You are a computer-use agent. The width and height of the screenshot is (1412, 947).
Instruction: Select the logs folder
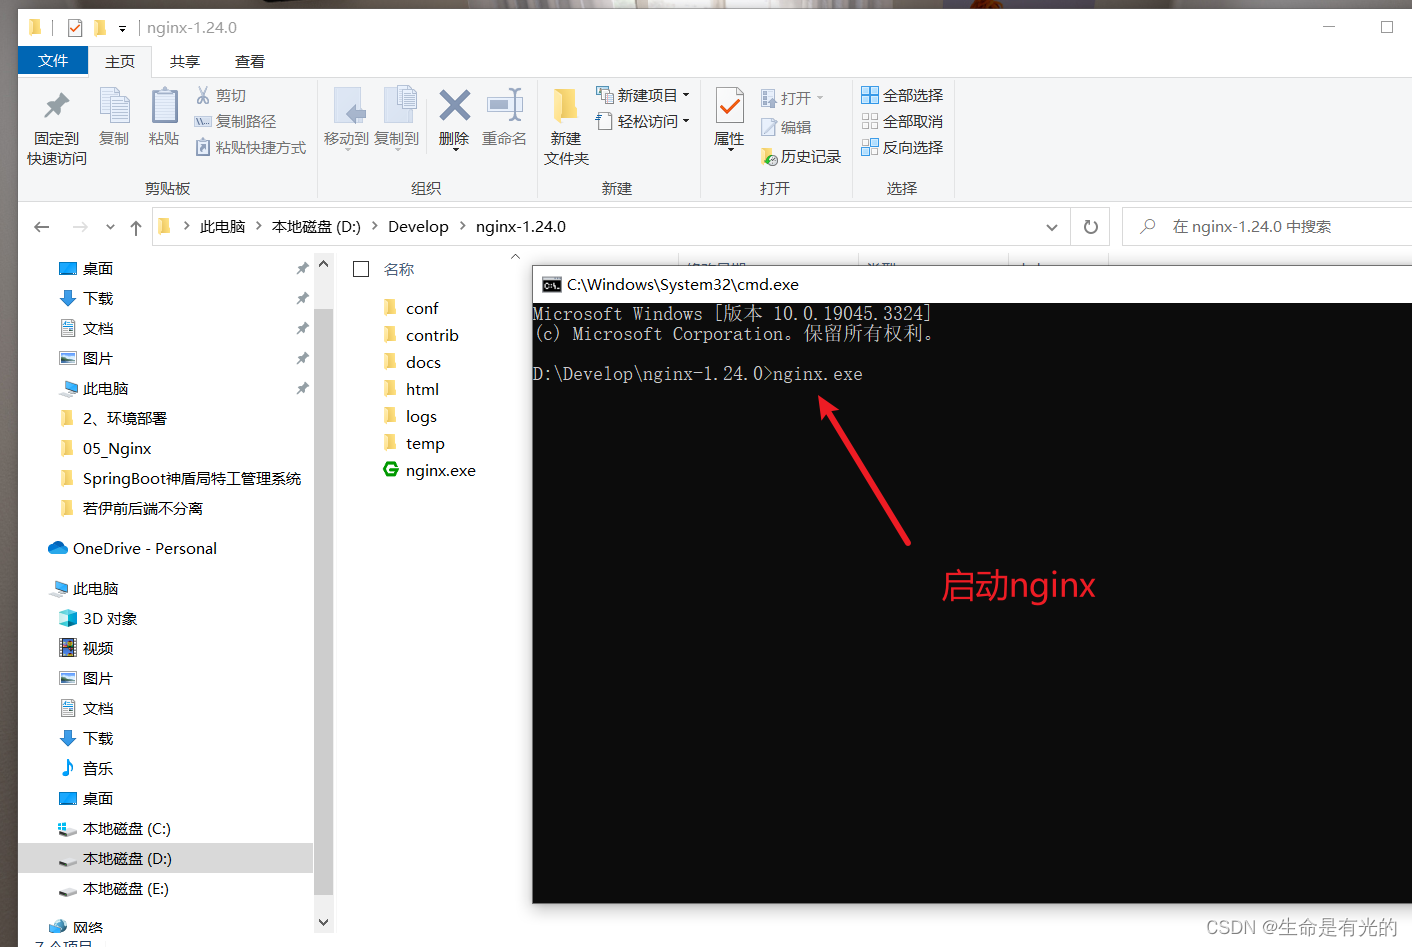click(x=410, y=416)
